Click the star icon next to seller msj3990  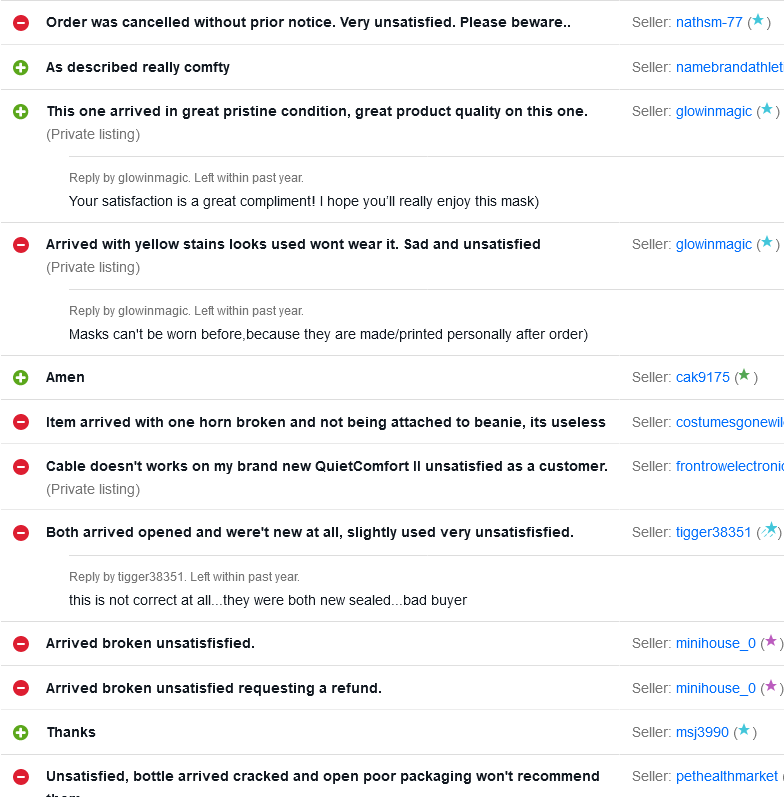click(742, 731)
